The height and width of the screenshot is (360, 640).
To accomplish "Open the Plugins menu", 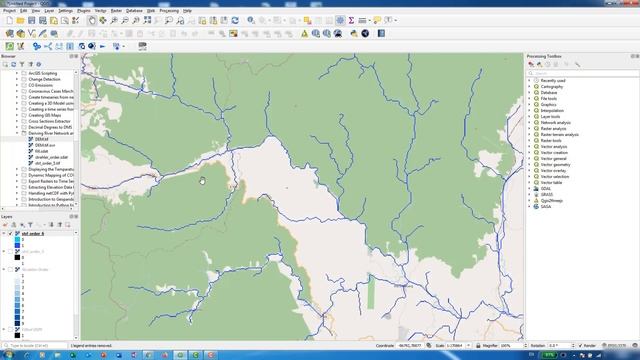I will 84,11.
